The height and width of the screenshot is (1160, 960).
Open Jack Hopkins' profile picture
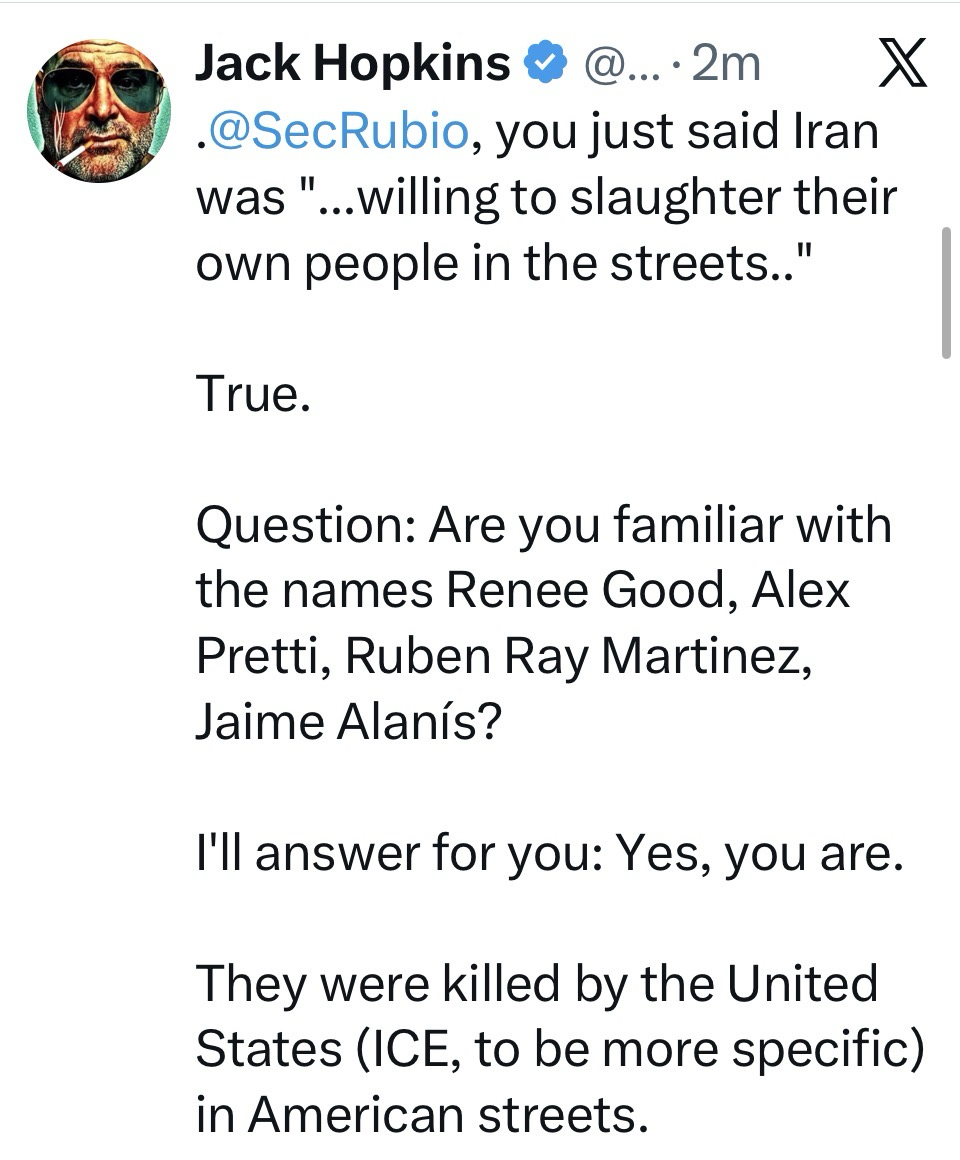coord(98,111)
